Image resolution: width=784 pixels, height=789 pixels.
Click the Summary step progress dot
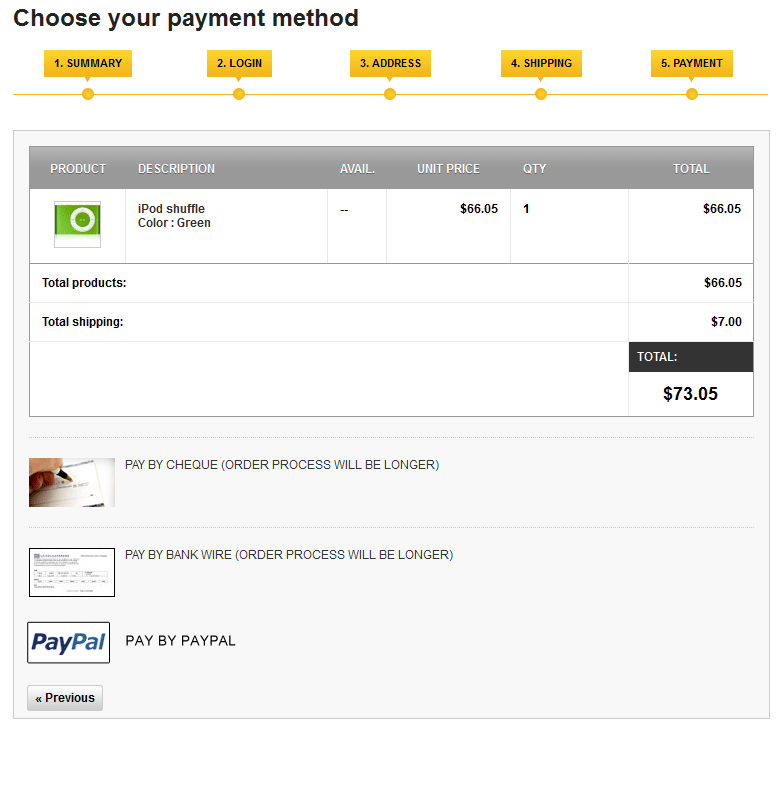point(88,94)
